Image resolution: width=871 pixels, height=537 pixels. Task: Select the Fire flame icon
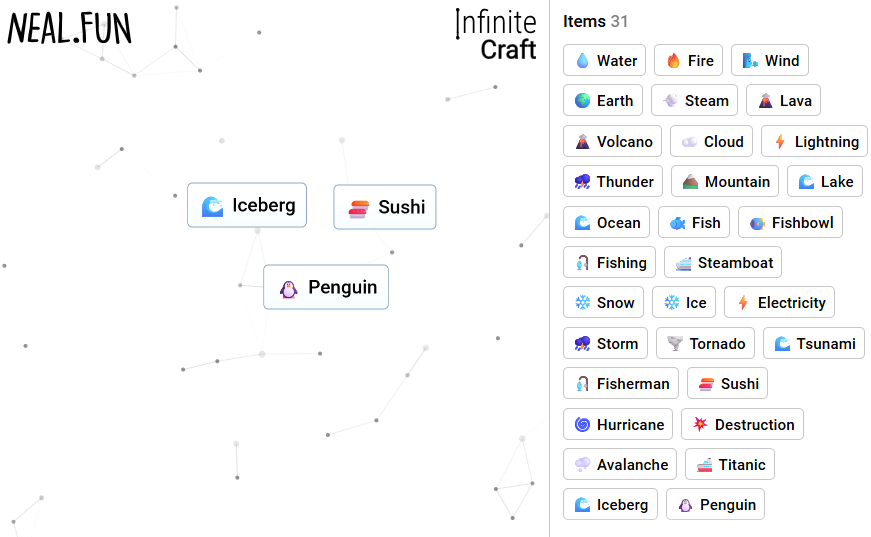point(673,61)
